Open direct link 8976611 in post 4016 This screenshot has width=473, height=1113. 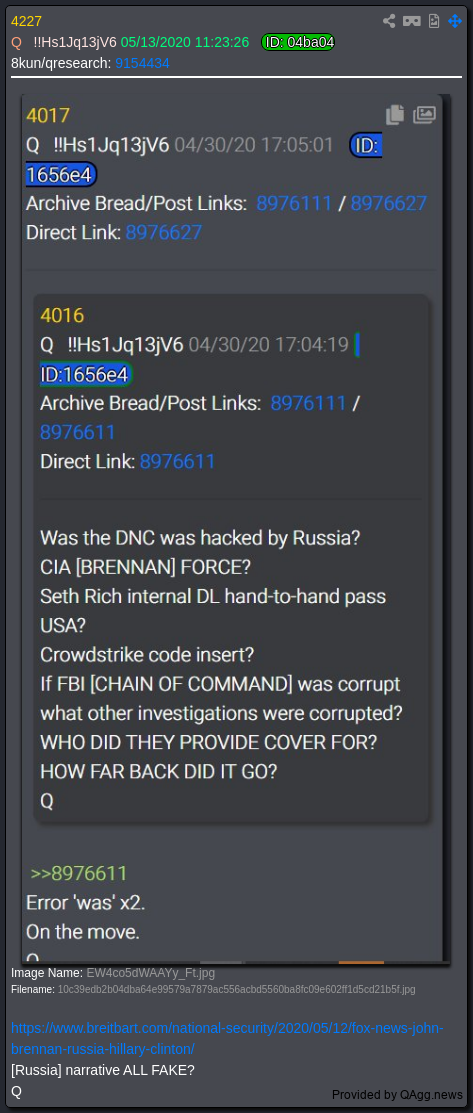click(178, 461)
